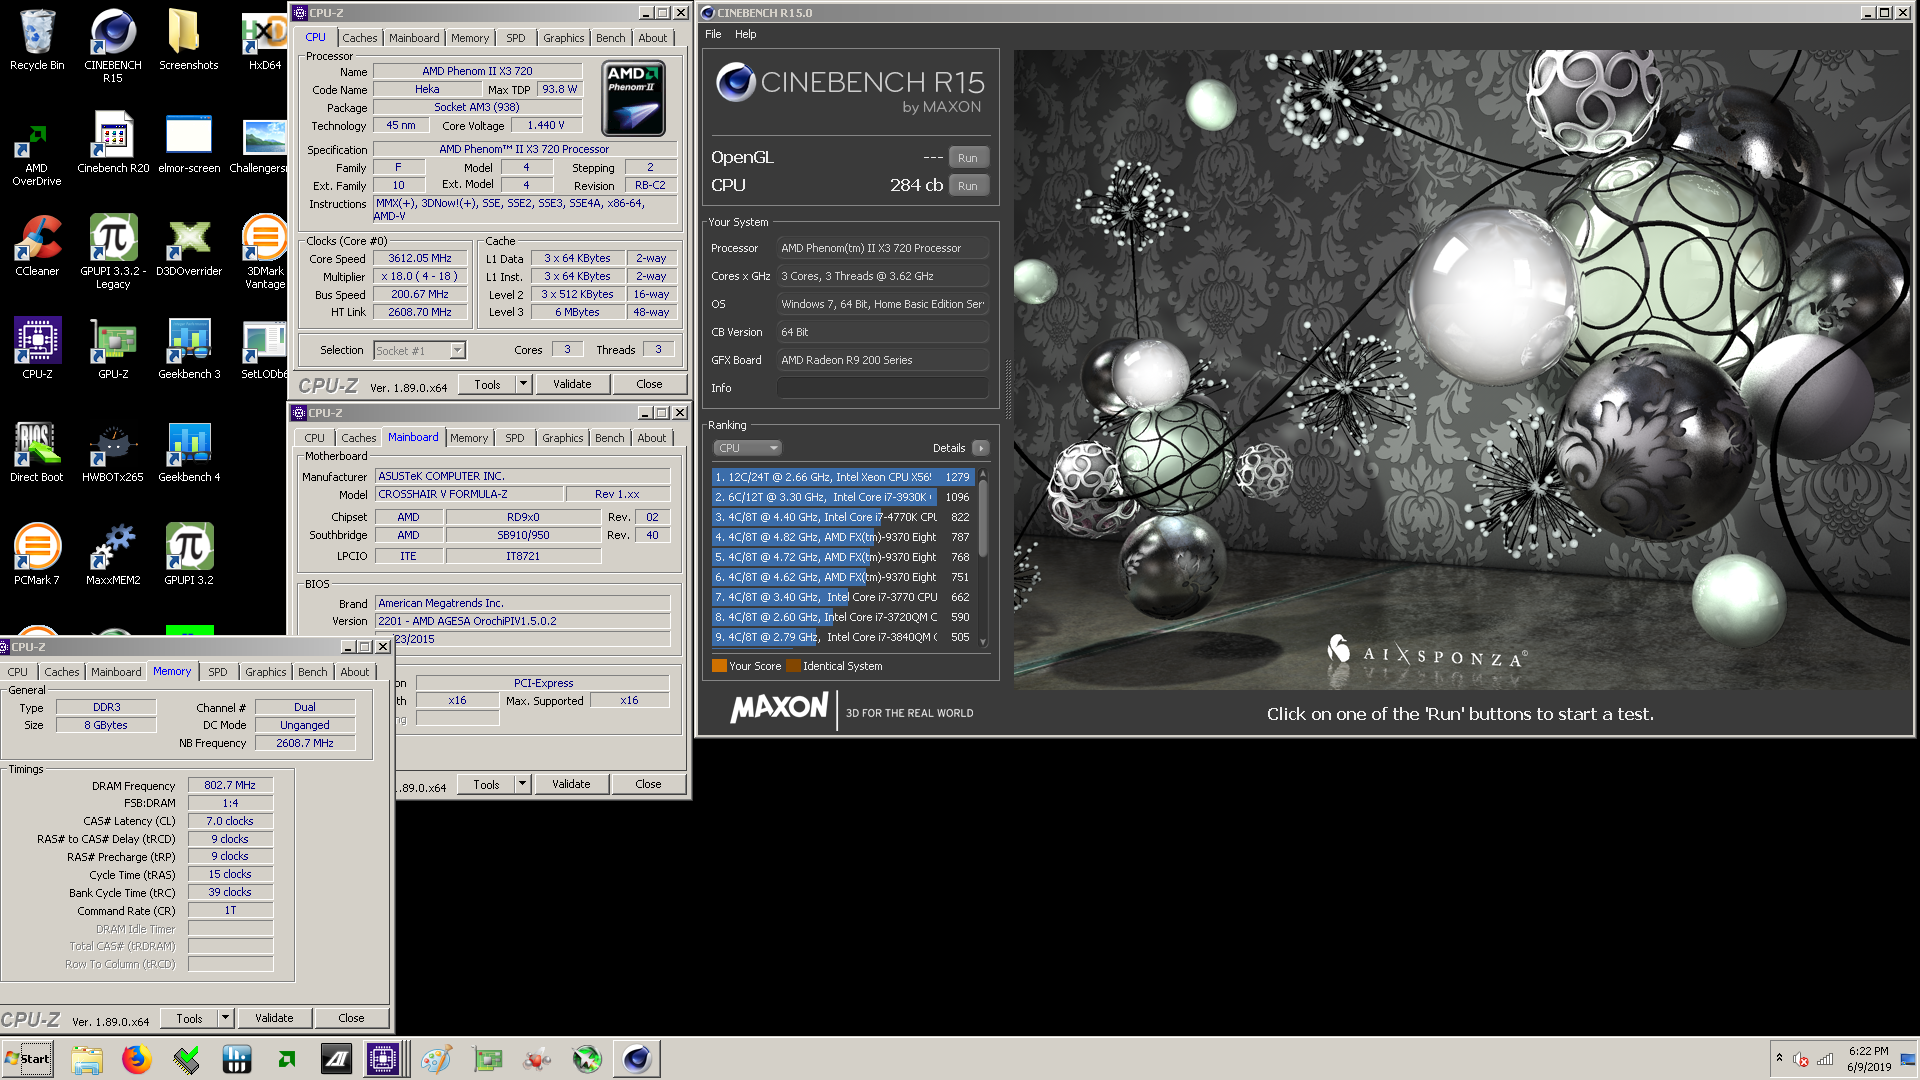Switch to Caches tab in top CPU-Z

(x=360, y=38)
